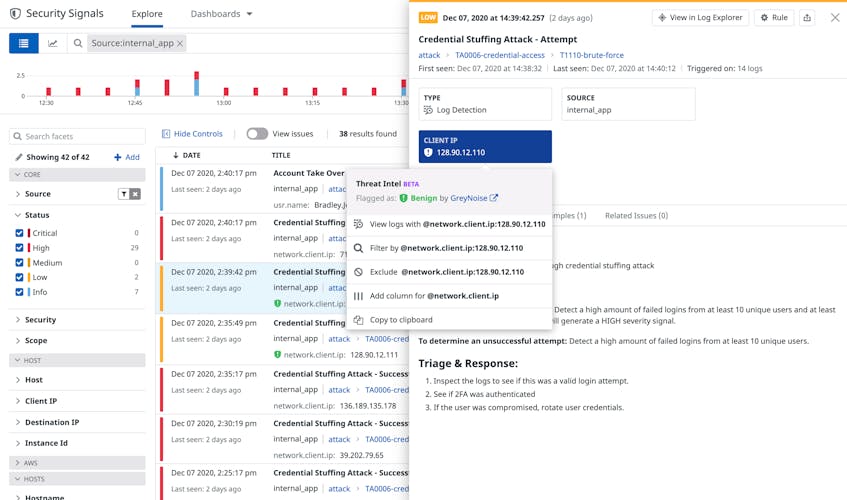The image size is (847, 500).
Task: Uncheck the Low status checkbox
Action: coord(19,277)
